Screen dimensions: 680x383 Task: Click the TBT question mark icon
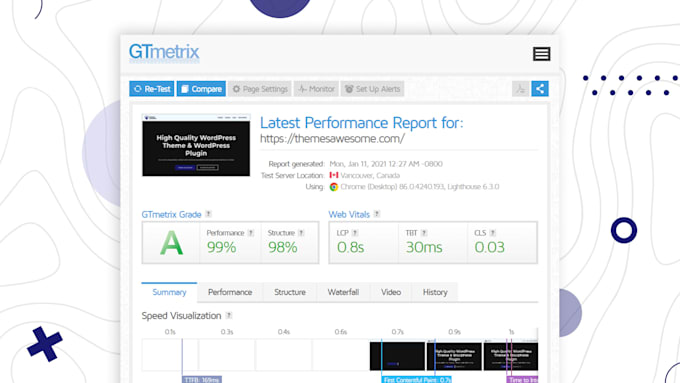[x=424, y=233]
